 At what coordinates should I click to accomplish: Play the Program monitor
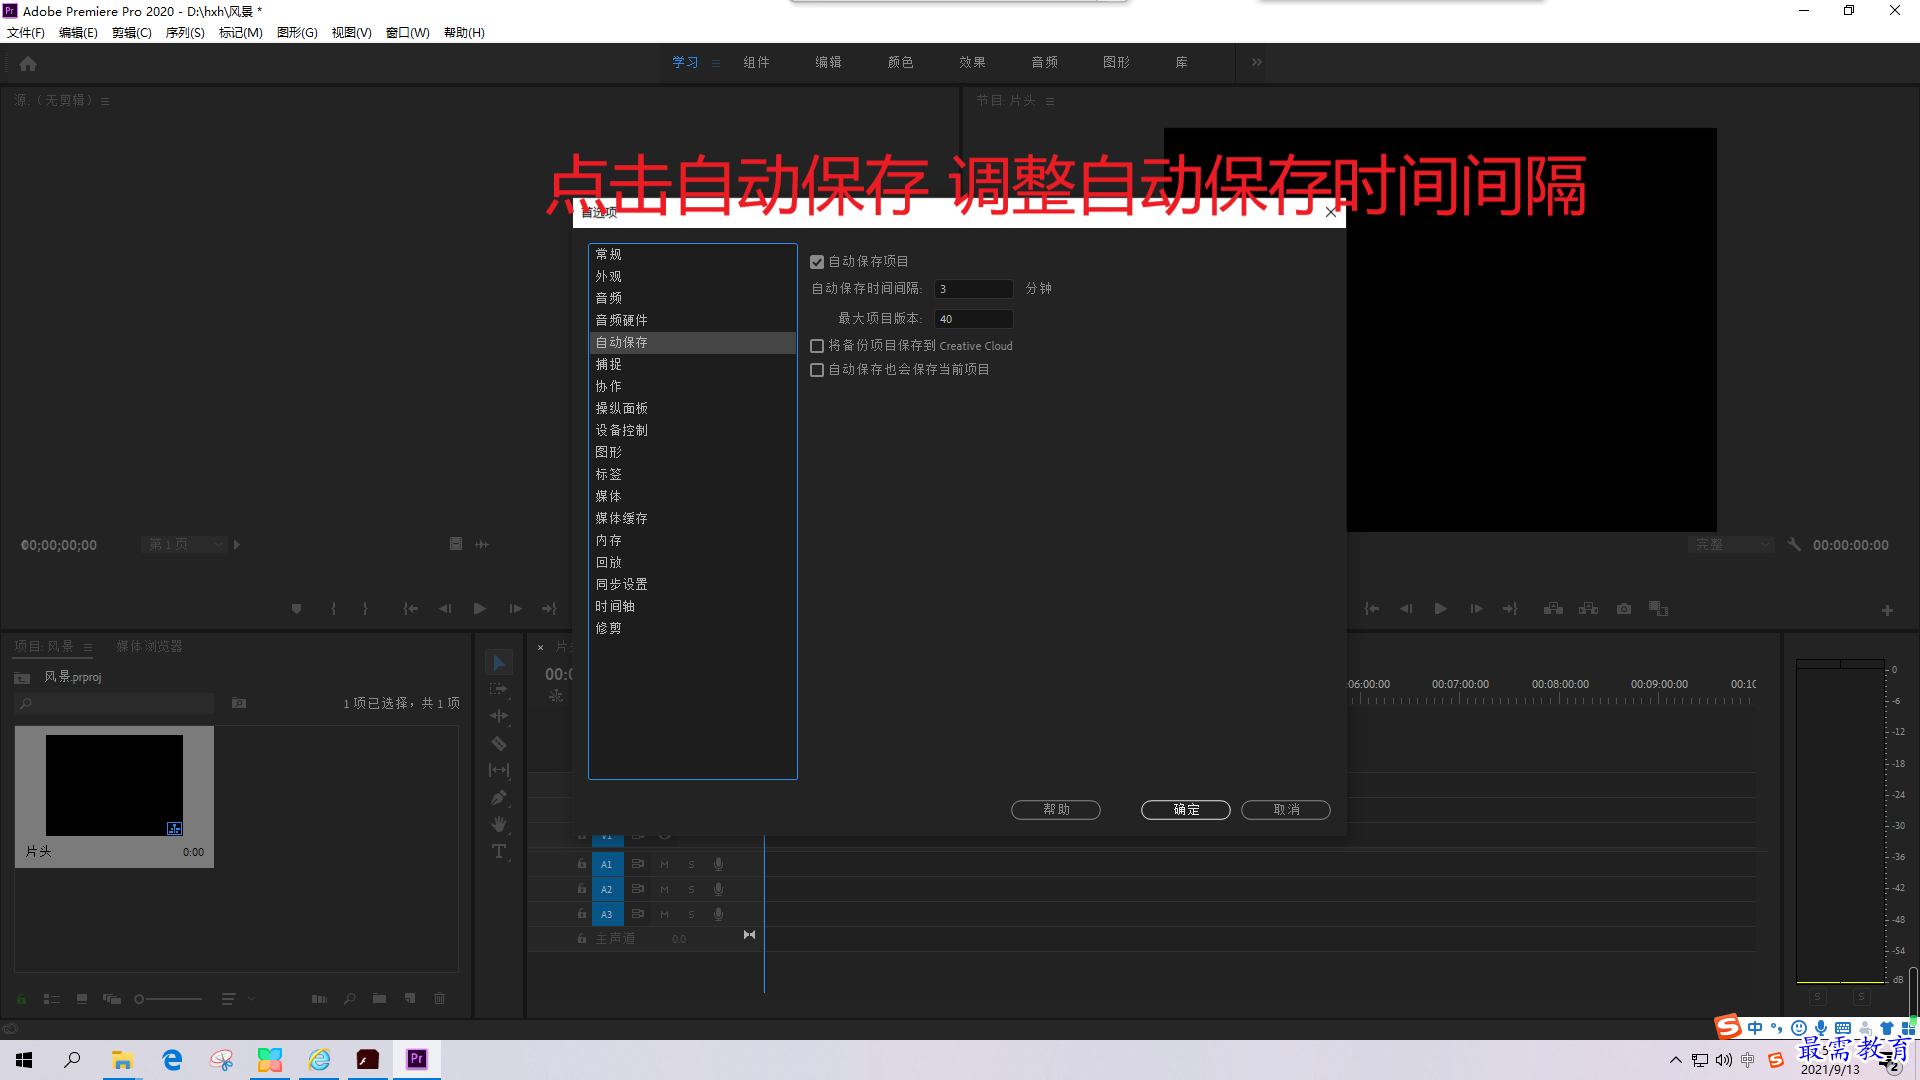1440,609
